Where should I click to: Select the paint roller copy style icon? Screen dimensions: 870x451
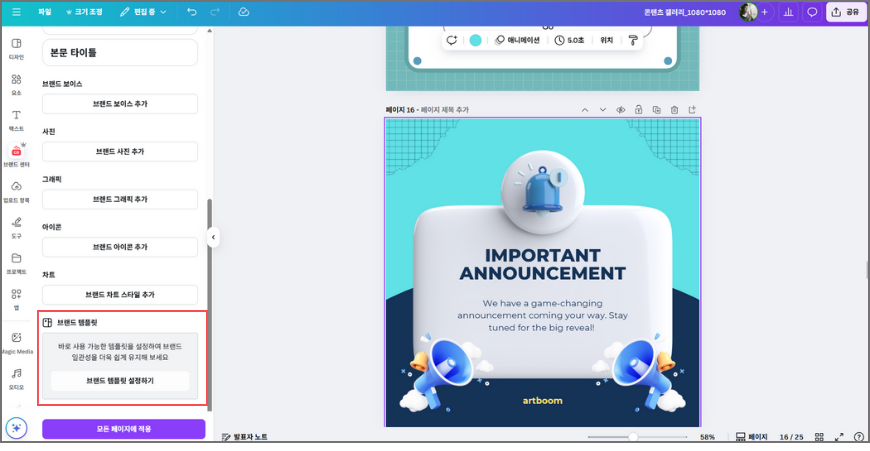[633, 40]
